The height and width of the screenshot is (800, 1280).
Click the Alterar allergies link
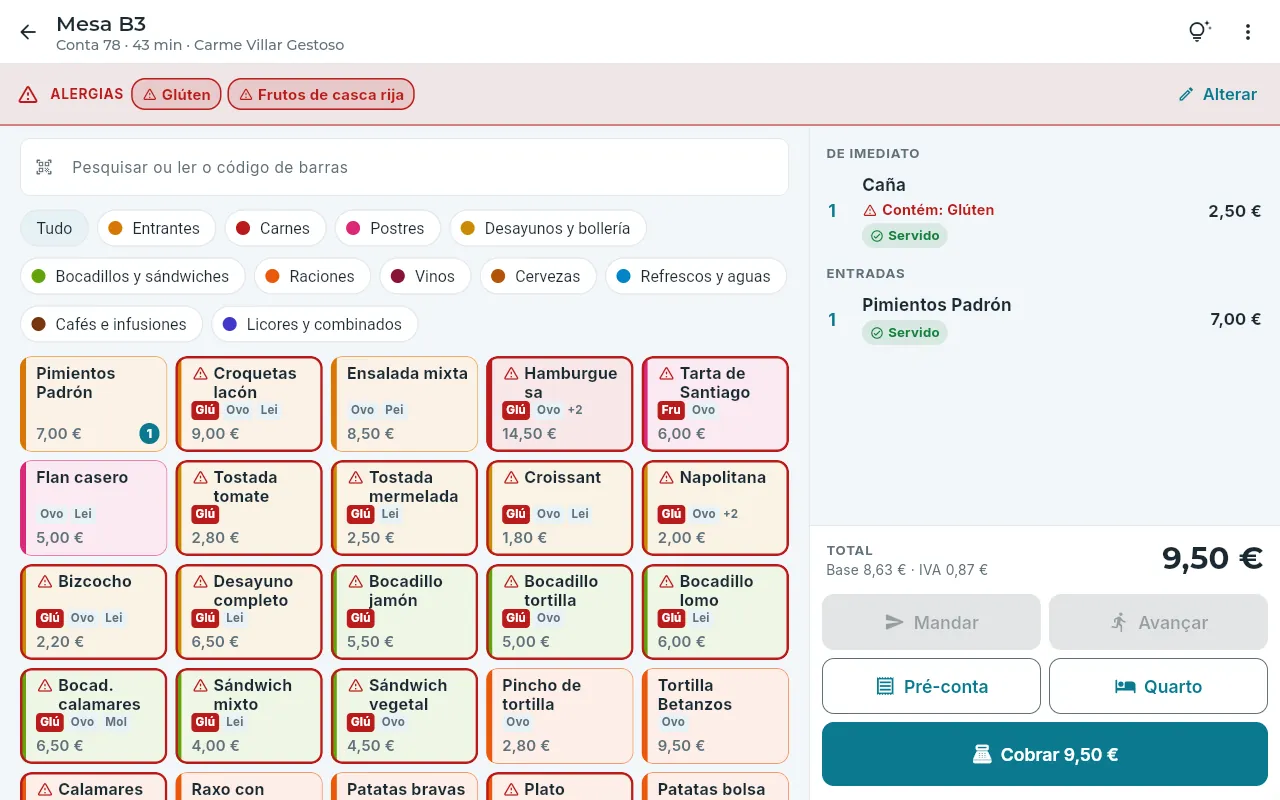pos(1217,94)
